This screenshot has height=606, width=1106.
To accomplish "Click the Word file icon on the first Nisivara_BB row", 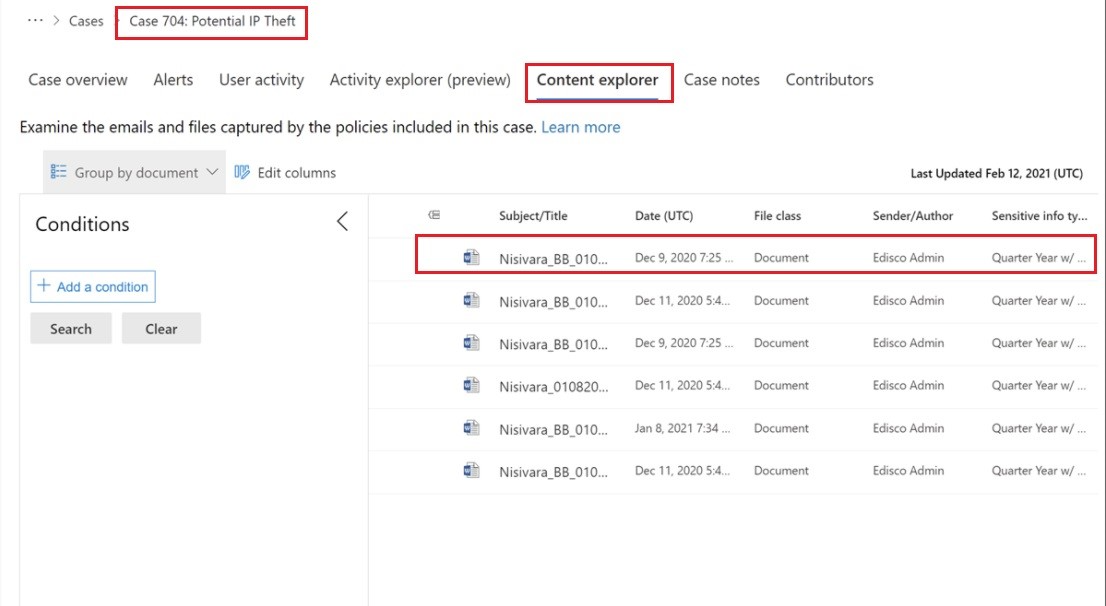I will (471, 255).
